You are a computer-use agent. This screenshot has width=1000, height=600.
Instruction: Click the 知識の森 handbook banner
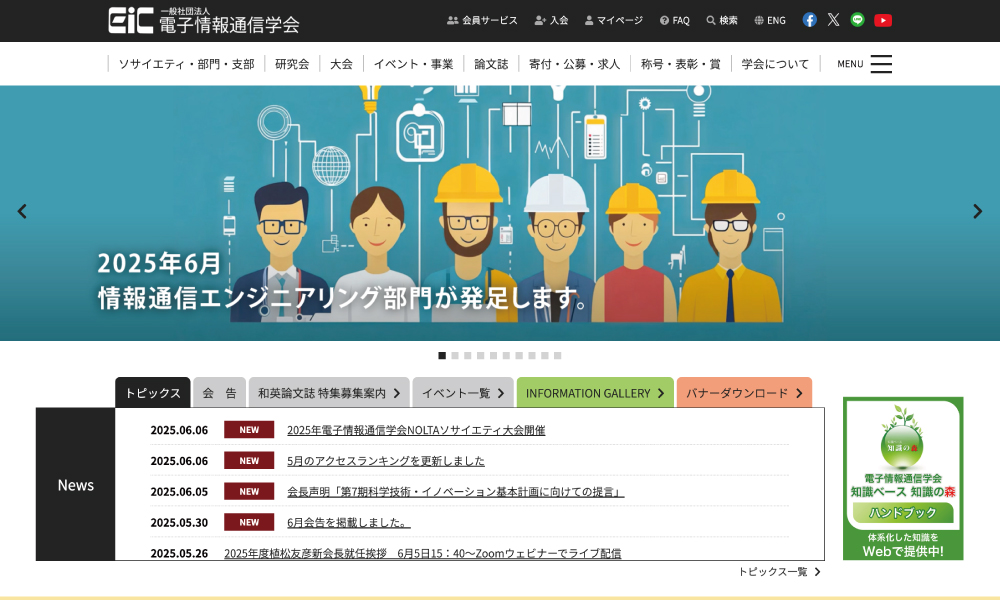902,478
